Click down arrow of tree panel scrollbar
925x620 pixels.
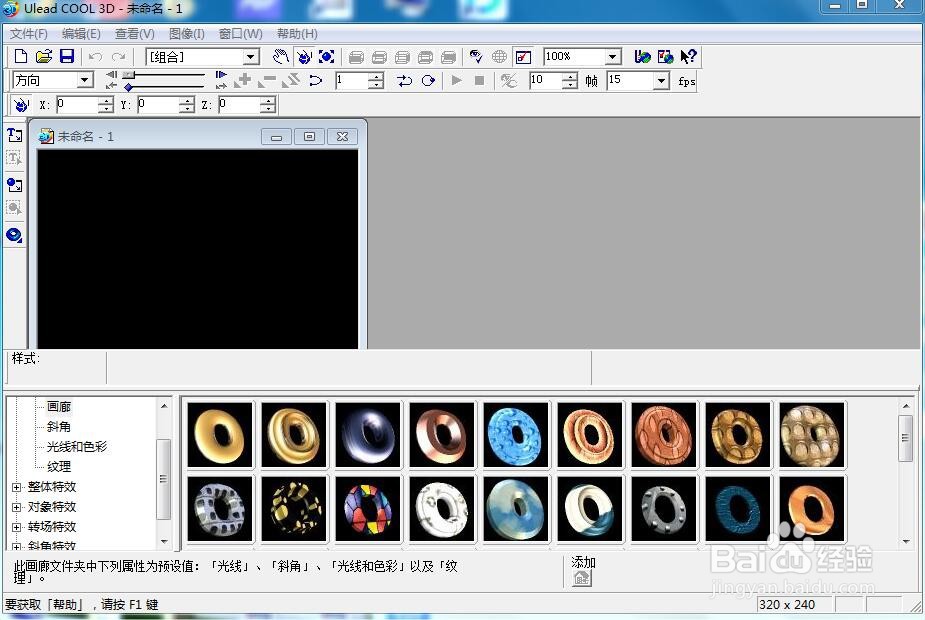164,542
